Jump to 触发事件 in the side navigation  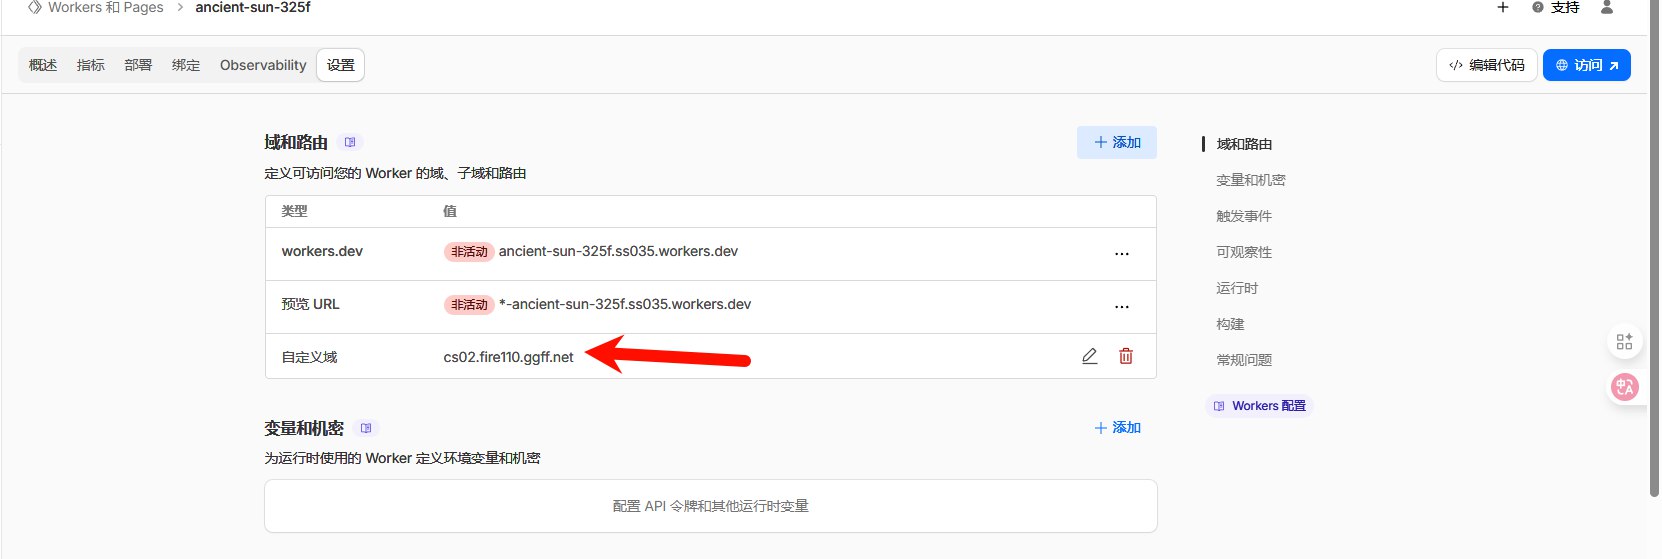click(x=1244, y=216)
